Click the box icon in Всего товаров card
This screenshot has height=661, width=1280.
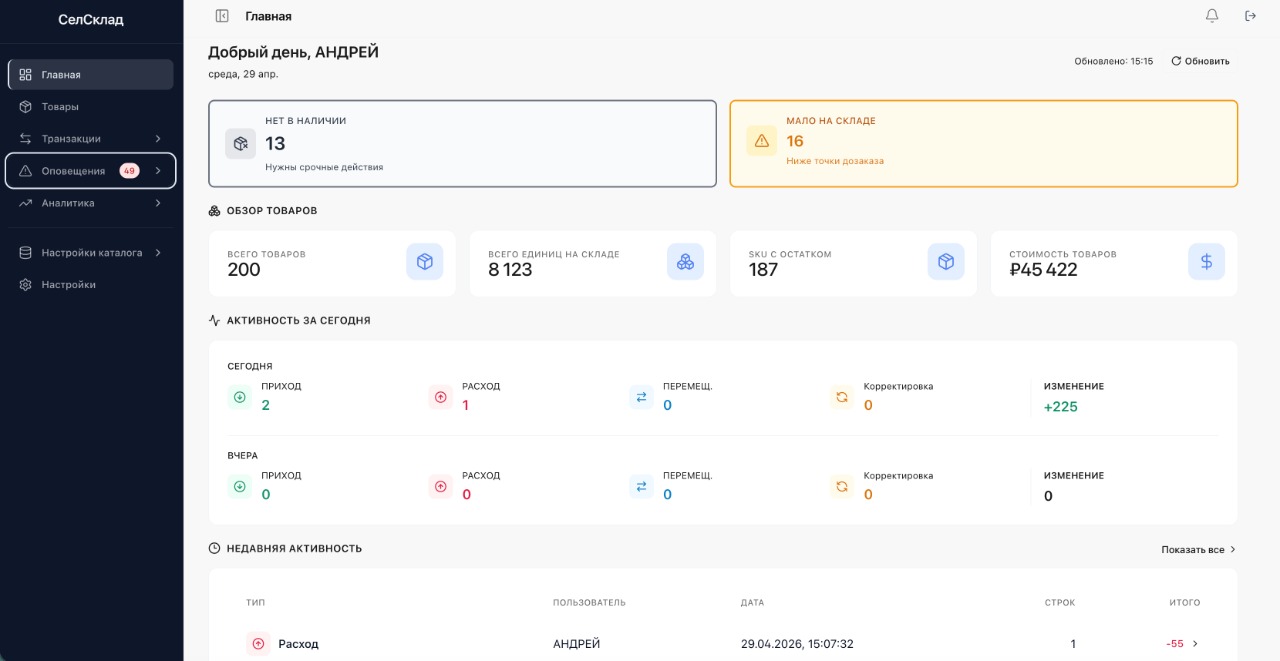point(424,262)
